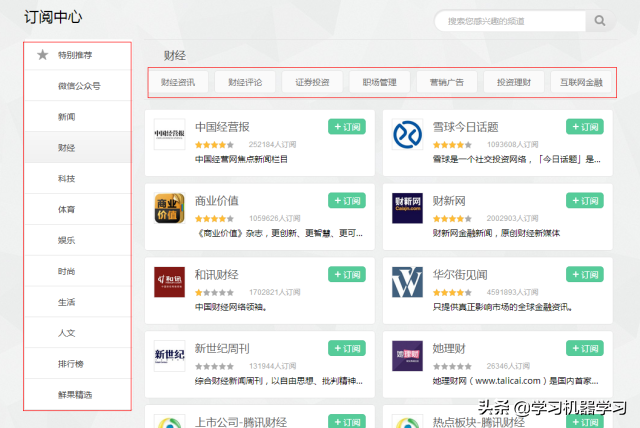Open the 她理财 channel title

[x=449, y=348]
